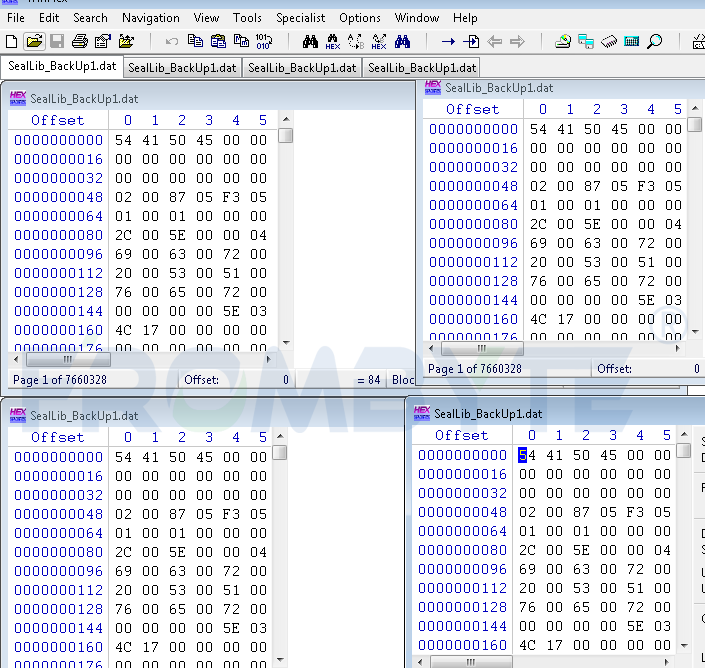Click the Open RAM chip icon

pos(609,42)
